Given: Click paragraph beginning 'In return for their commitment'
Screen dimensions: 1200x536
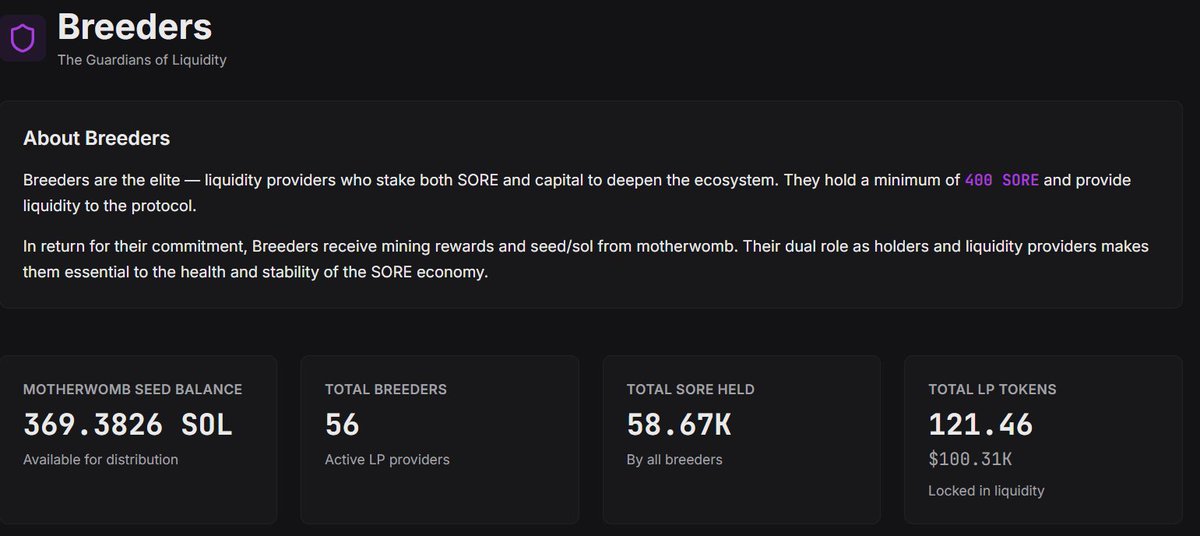Looking at the screenshot, I should point(586,259).
